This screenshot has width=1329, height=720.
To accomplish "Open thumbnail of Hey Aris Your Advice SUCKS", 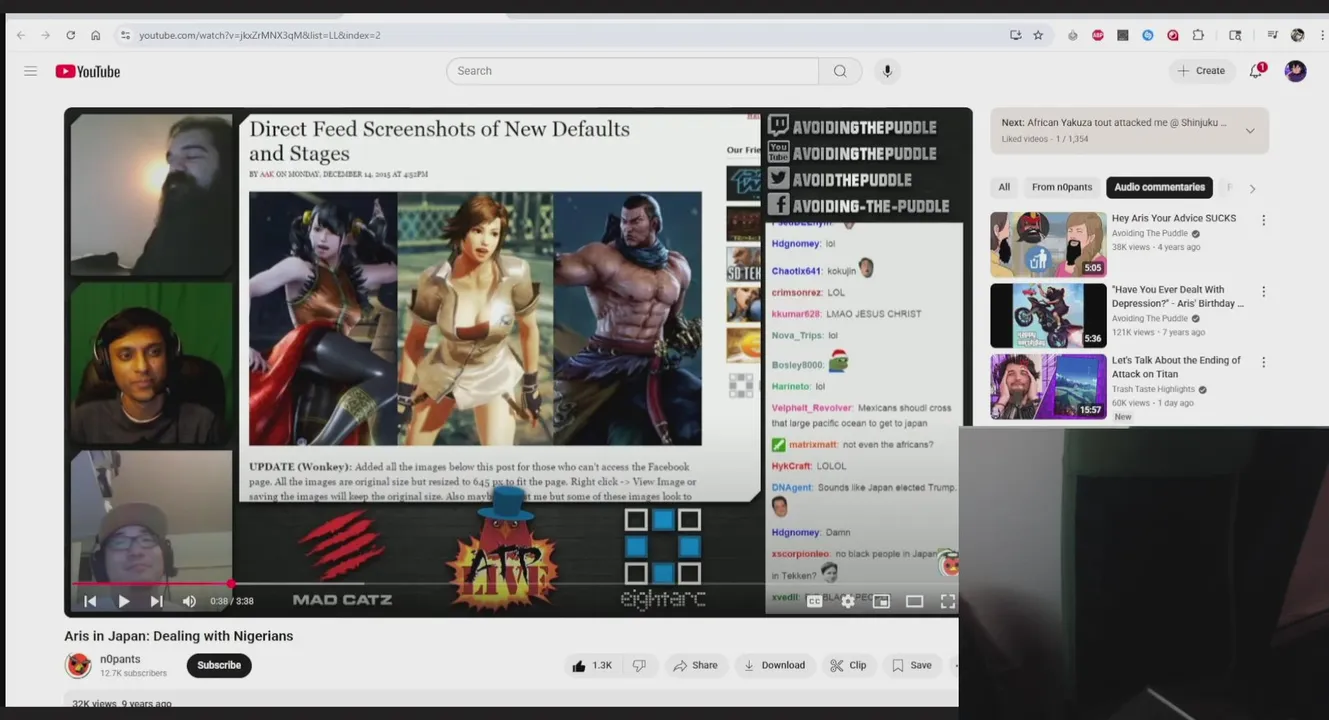I will coord(1048,244).
